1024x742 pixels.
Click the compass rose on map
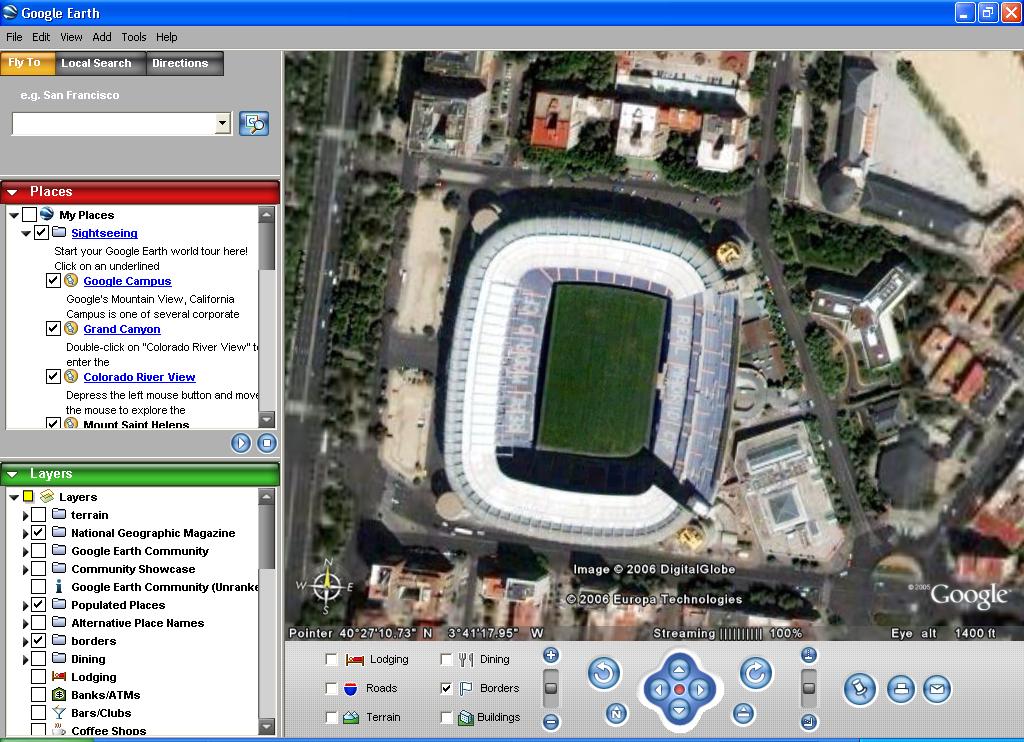point(328,585)
